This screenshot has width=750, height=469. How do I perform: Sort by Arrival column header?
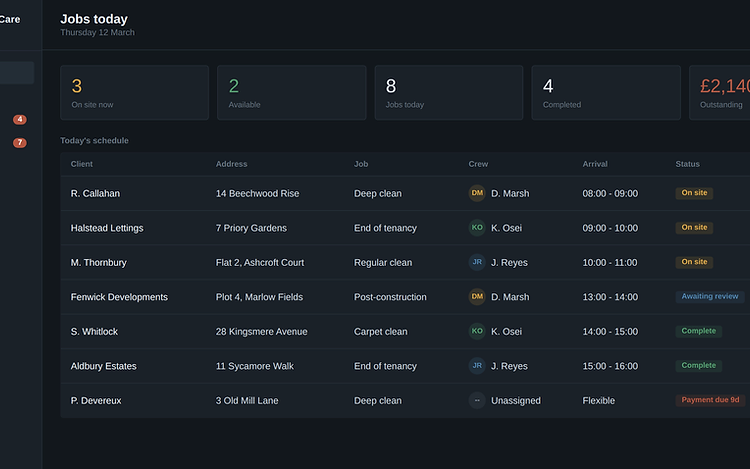(595, 164)
